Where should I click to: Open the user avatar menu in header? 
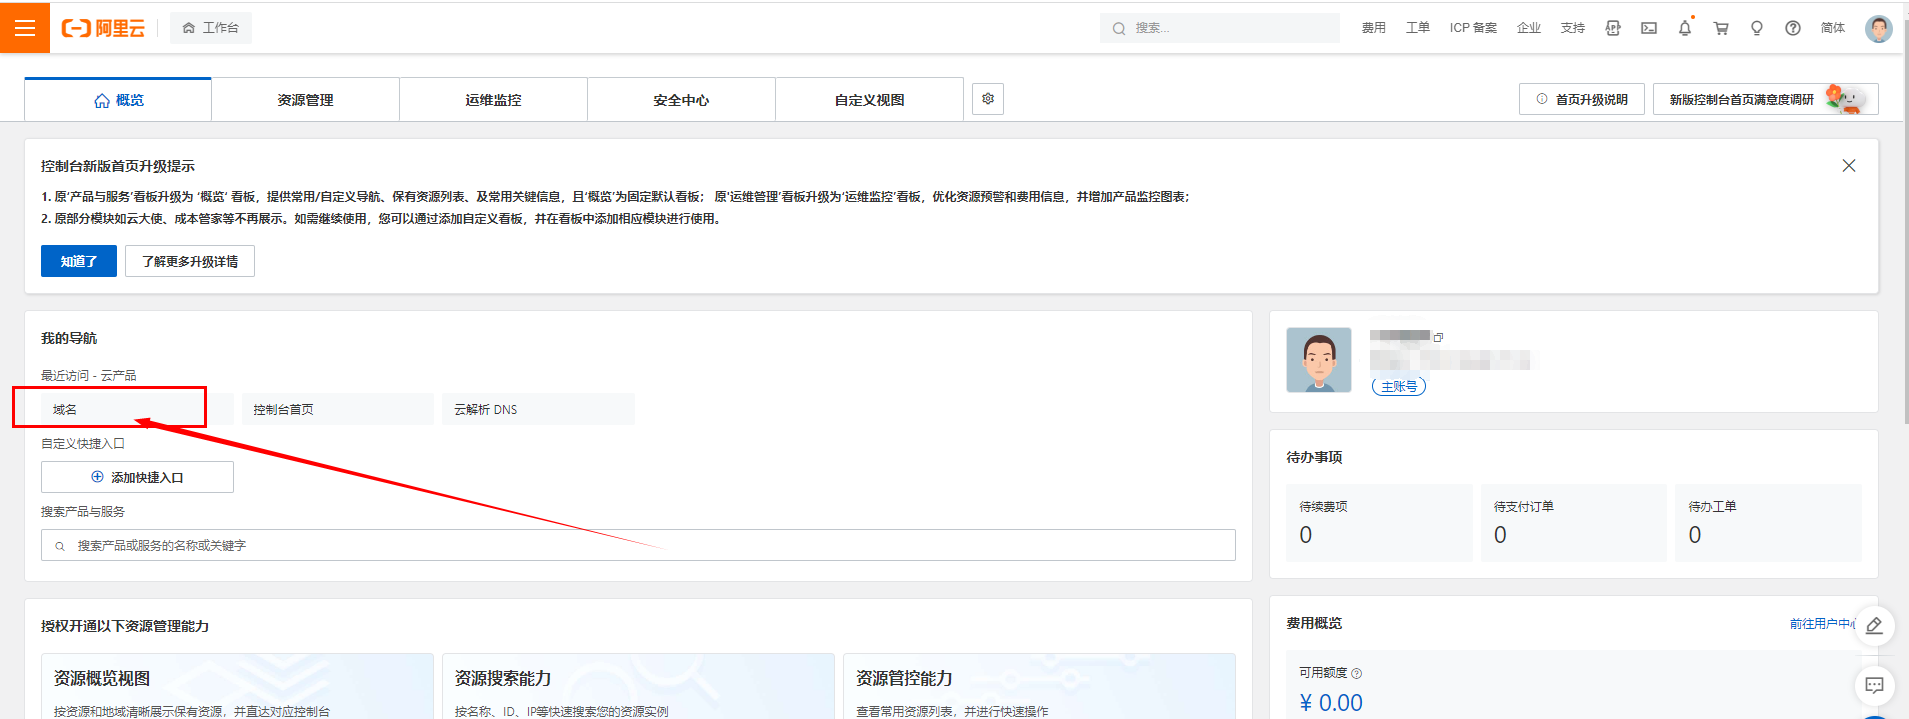[x=1878, y=28]
